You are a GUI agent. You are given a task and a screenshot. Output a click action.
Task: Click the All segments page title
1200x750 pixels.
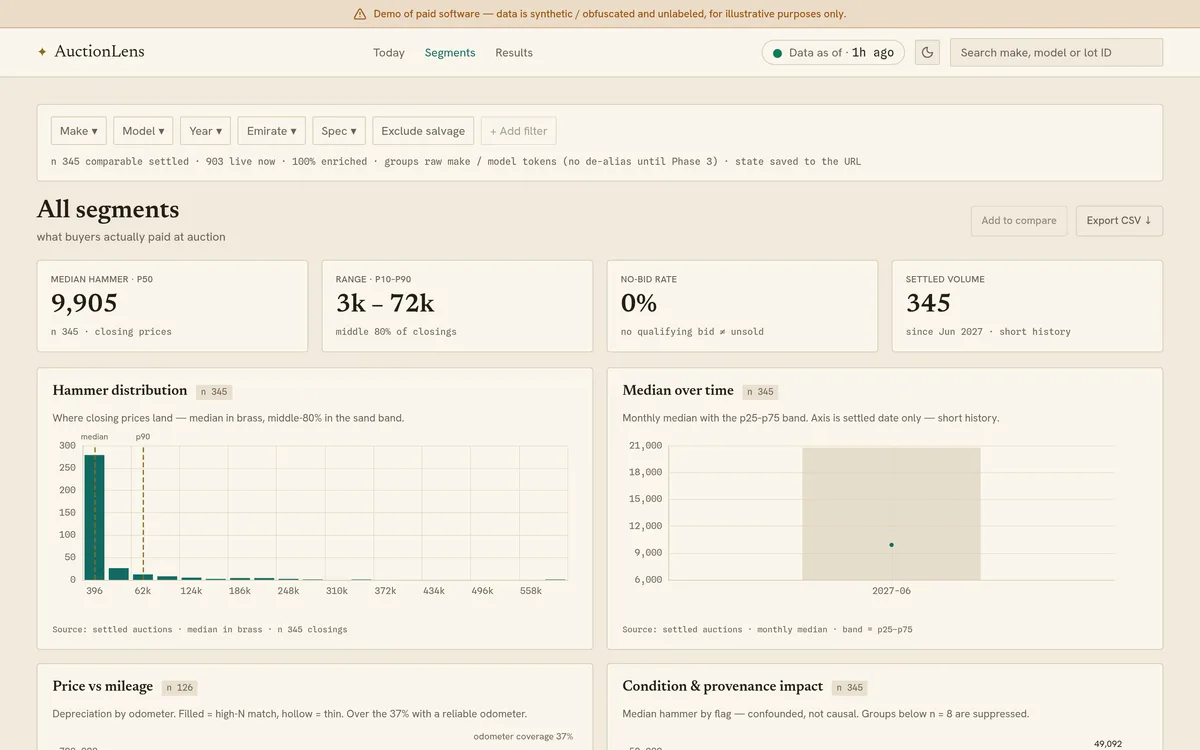(x=108, y=209)
